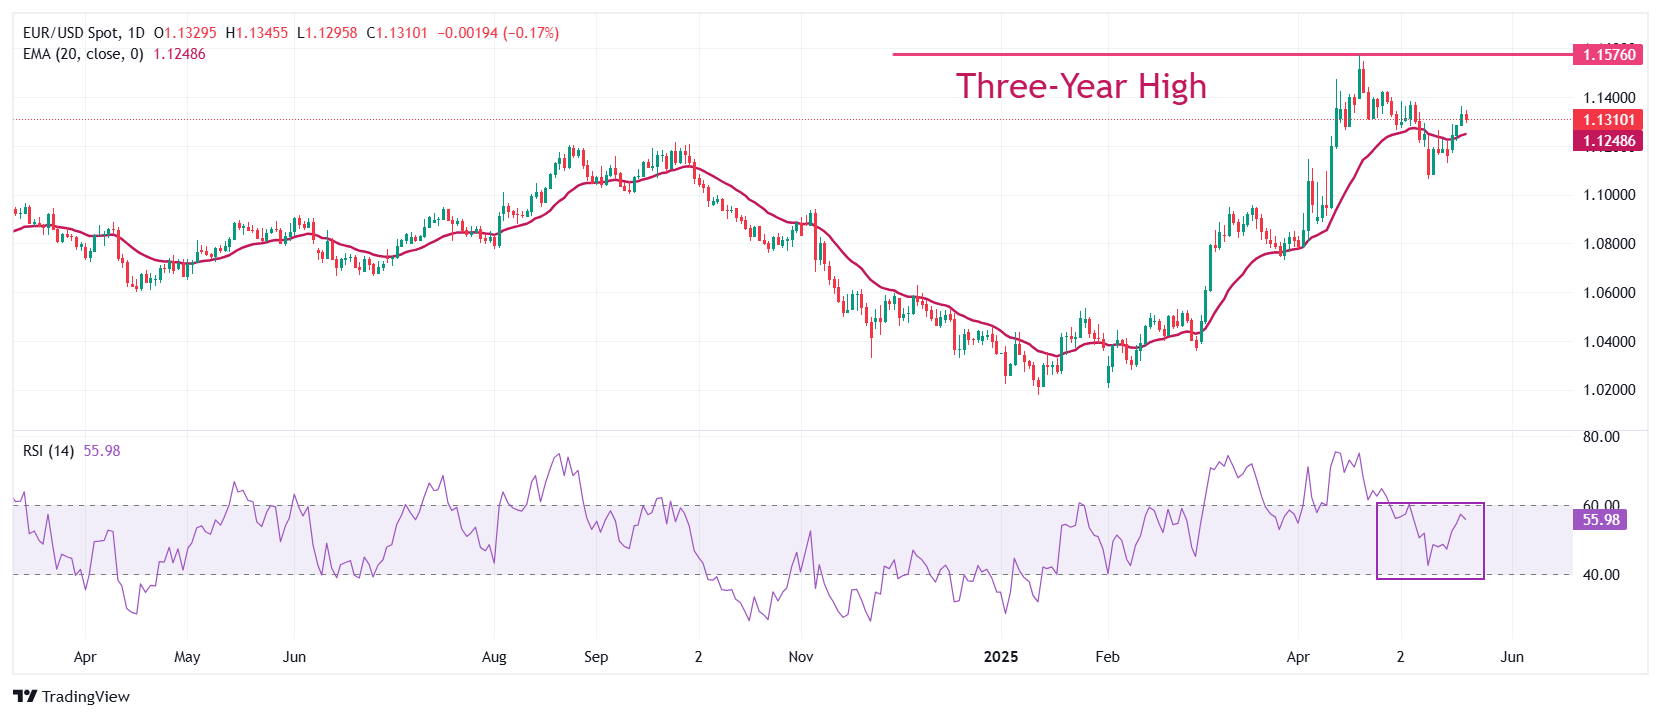This screenshot has height=718, width=1661.
Task: Click the May label on the time axis
Action: (x=187, y=657)
